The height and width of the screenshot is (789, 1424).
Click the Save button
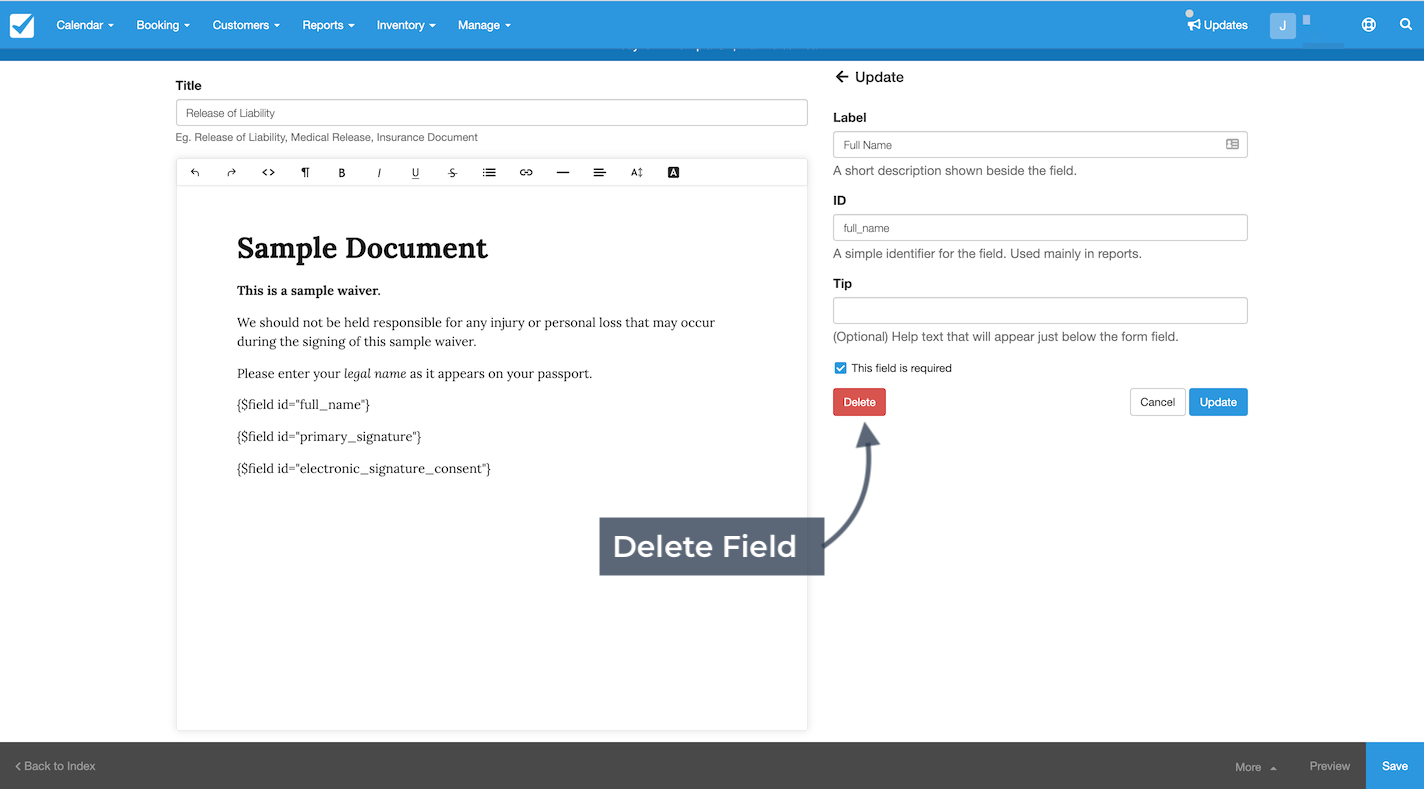[1395, 766]
